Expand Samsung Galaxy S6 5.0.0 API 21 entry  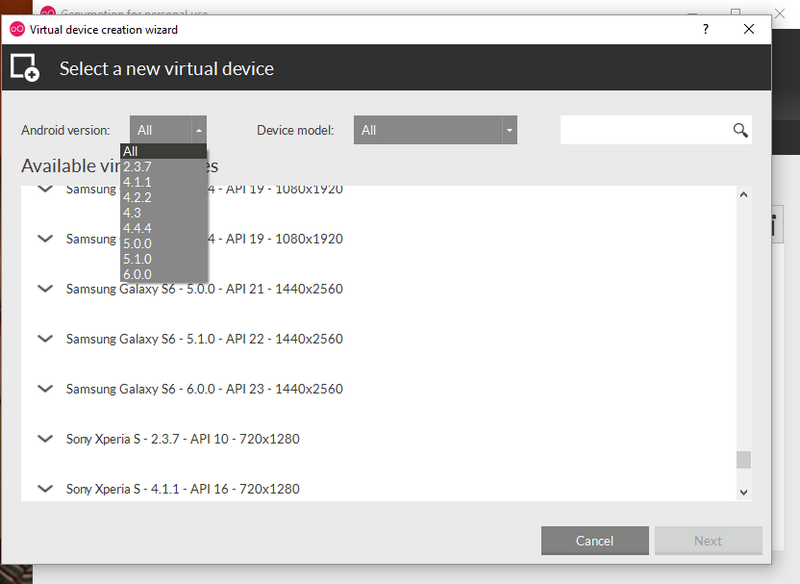tap(45, 289)
